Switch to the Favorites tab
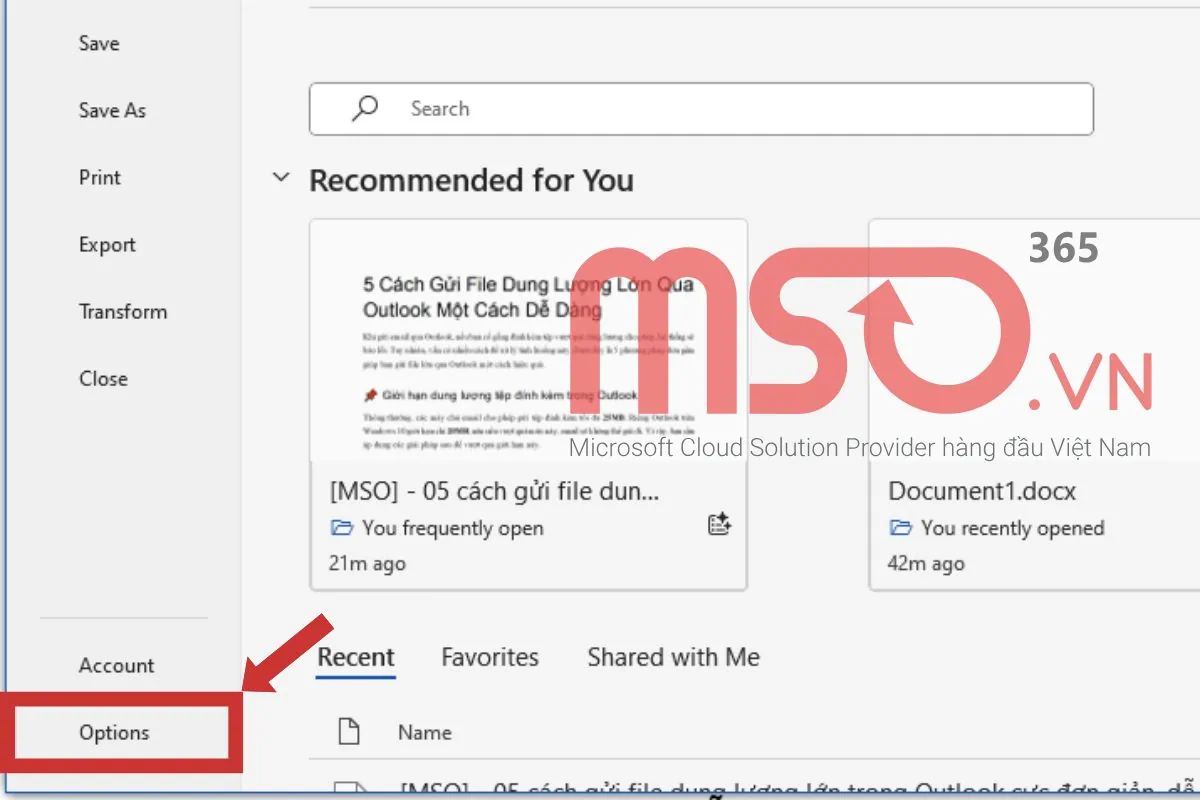This screenshot has width=1200, height=800. [489, 657]
